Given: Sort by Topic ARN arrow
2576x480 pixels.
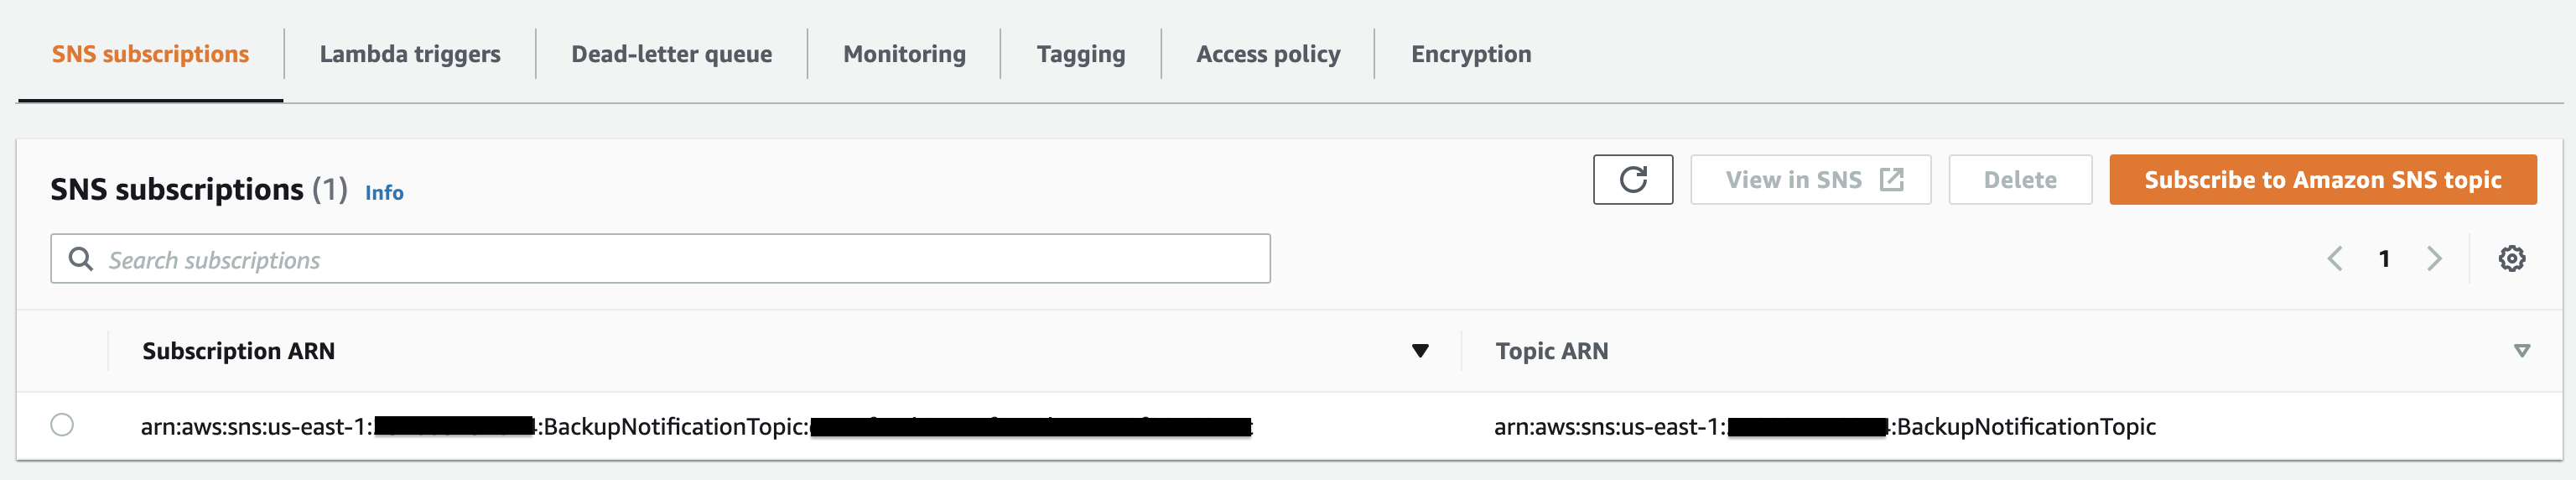Looking at the screenshot, I should (2521, 351).
